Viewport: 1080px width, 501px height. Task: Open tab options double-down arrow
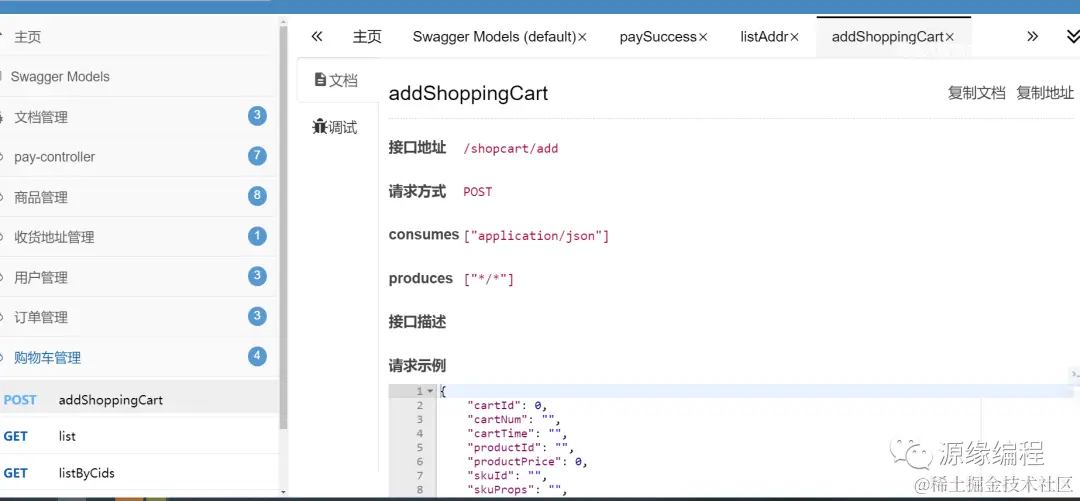click(1073, 36)
